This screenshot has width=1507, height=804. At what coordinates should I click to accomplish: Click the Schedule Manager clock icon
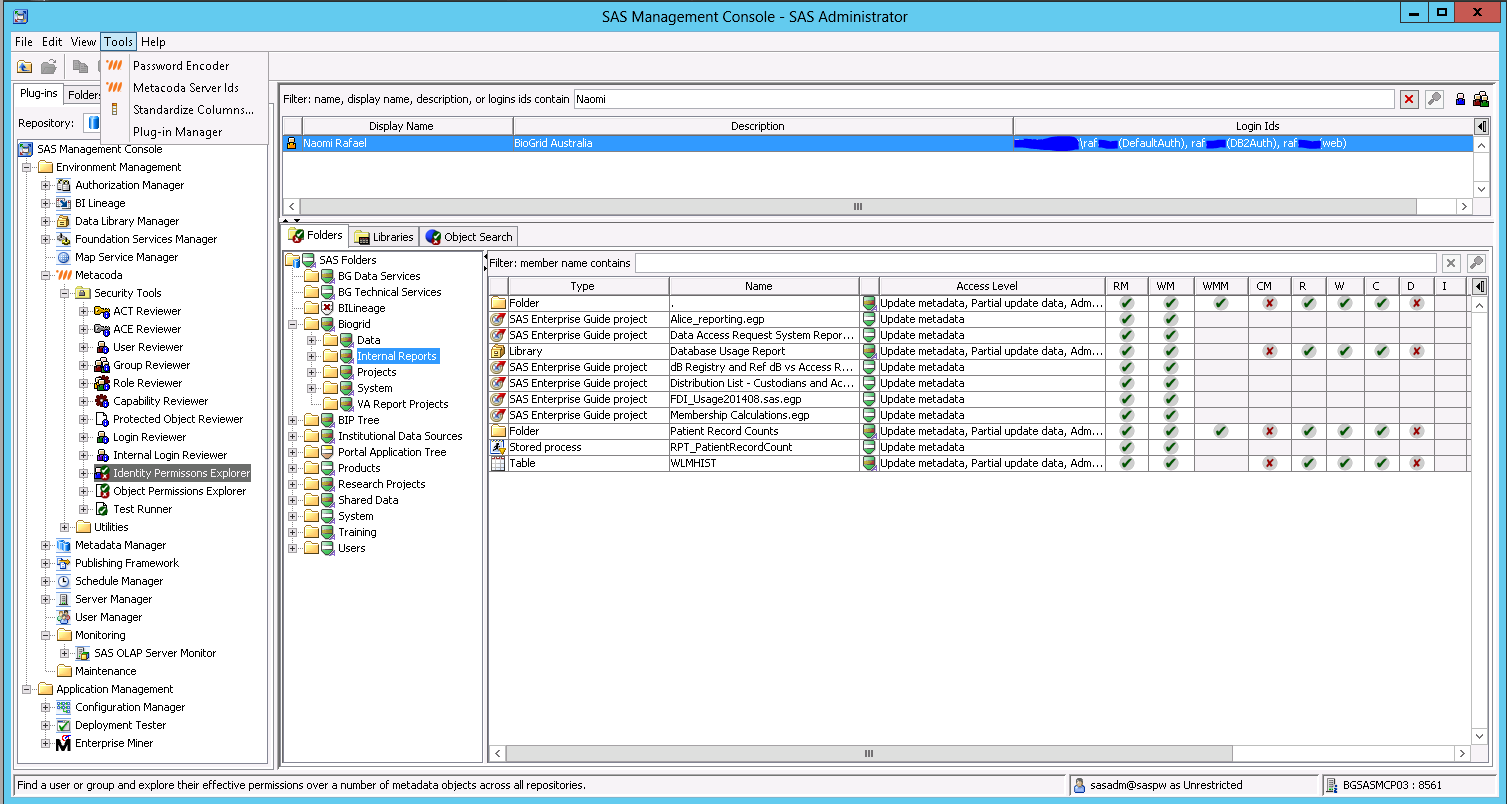[63, 581]
